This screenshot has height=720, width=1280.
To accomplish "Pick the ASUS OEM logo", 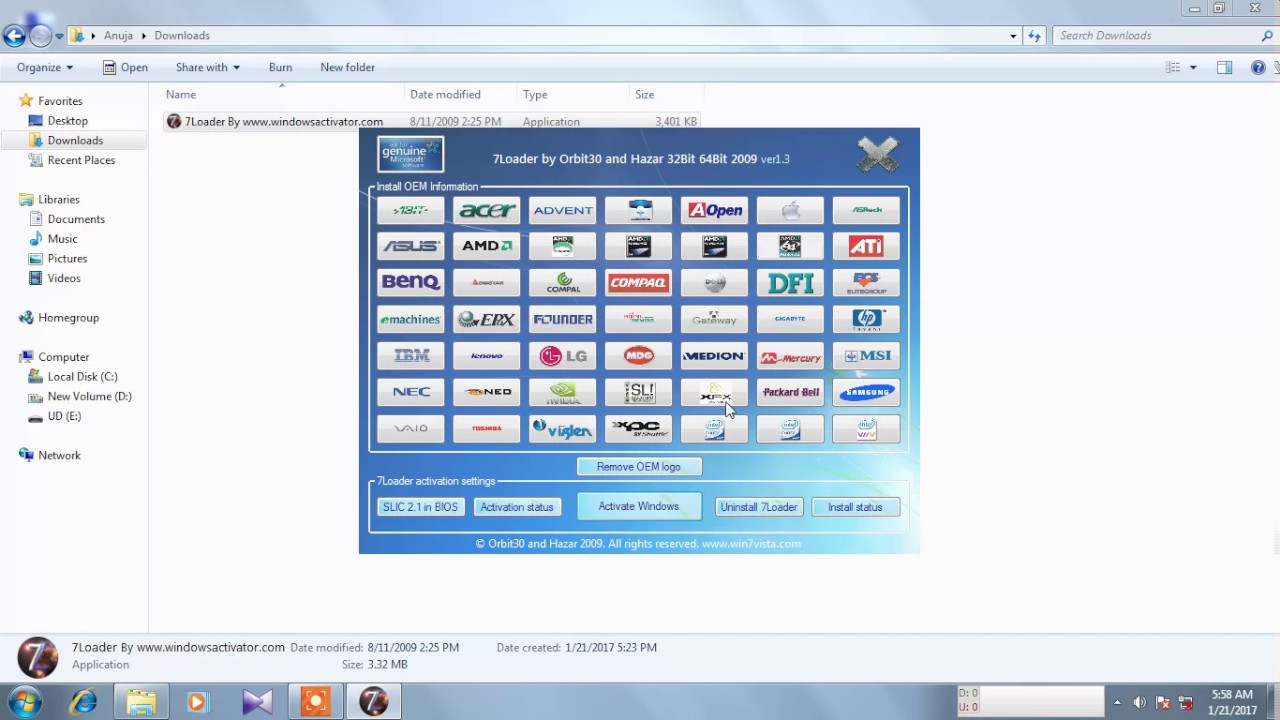I will 411,246.
